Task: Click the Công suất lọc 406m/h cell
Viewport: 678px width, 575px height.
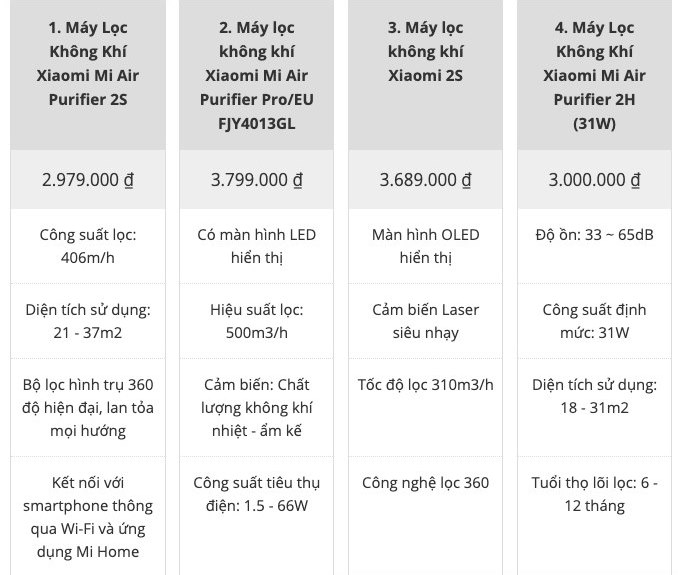Action: (88, 246)
